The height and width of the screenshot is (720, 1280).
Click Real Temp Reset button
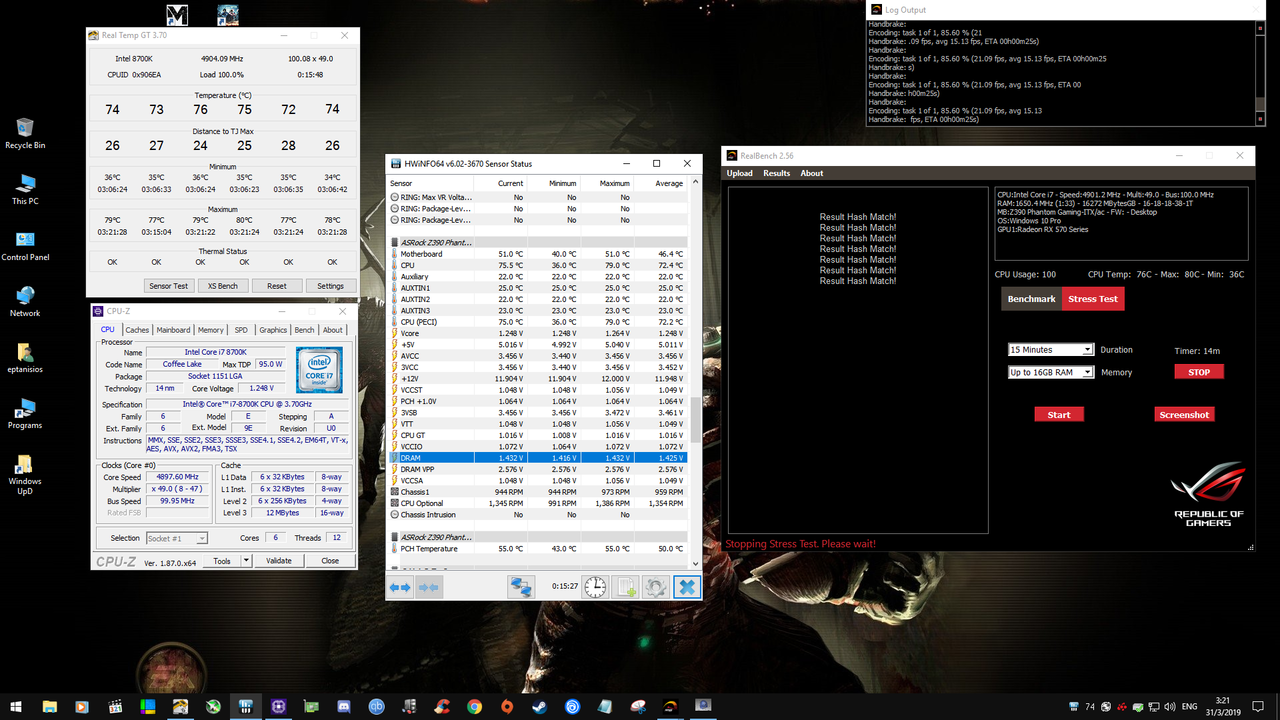(x=276, y=286)
